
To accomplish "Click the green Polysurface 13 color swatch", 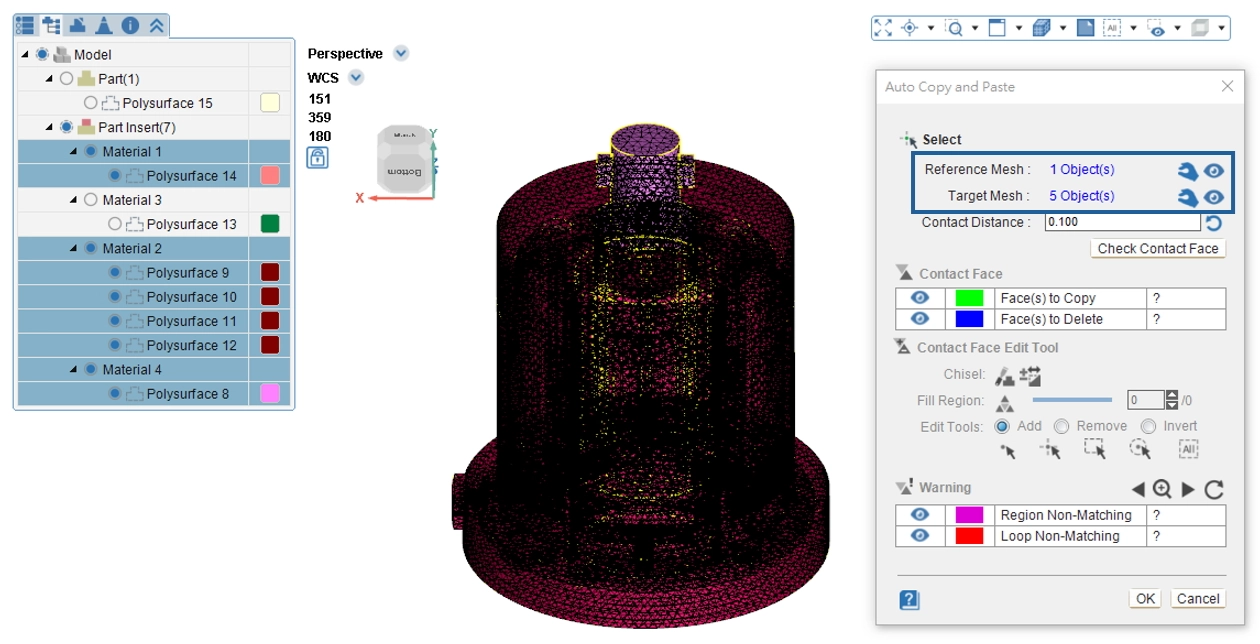I will click(x=270, y=224).
